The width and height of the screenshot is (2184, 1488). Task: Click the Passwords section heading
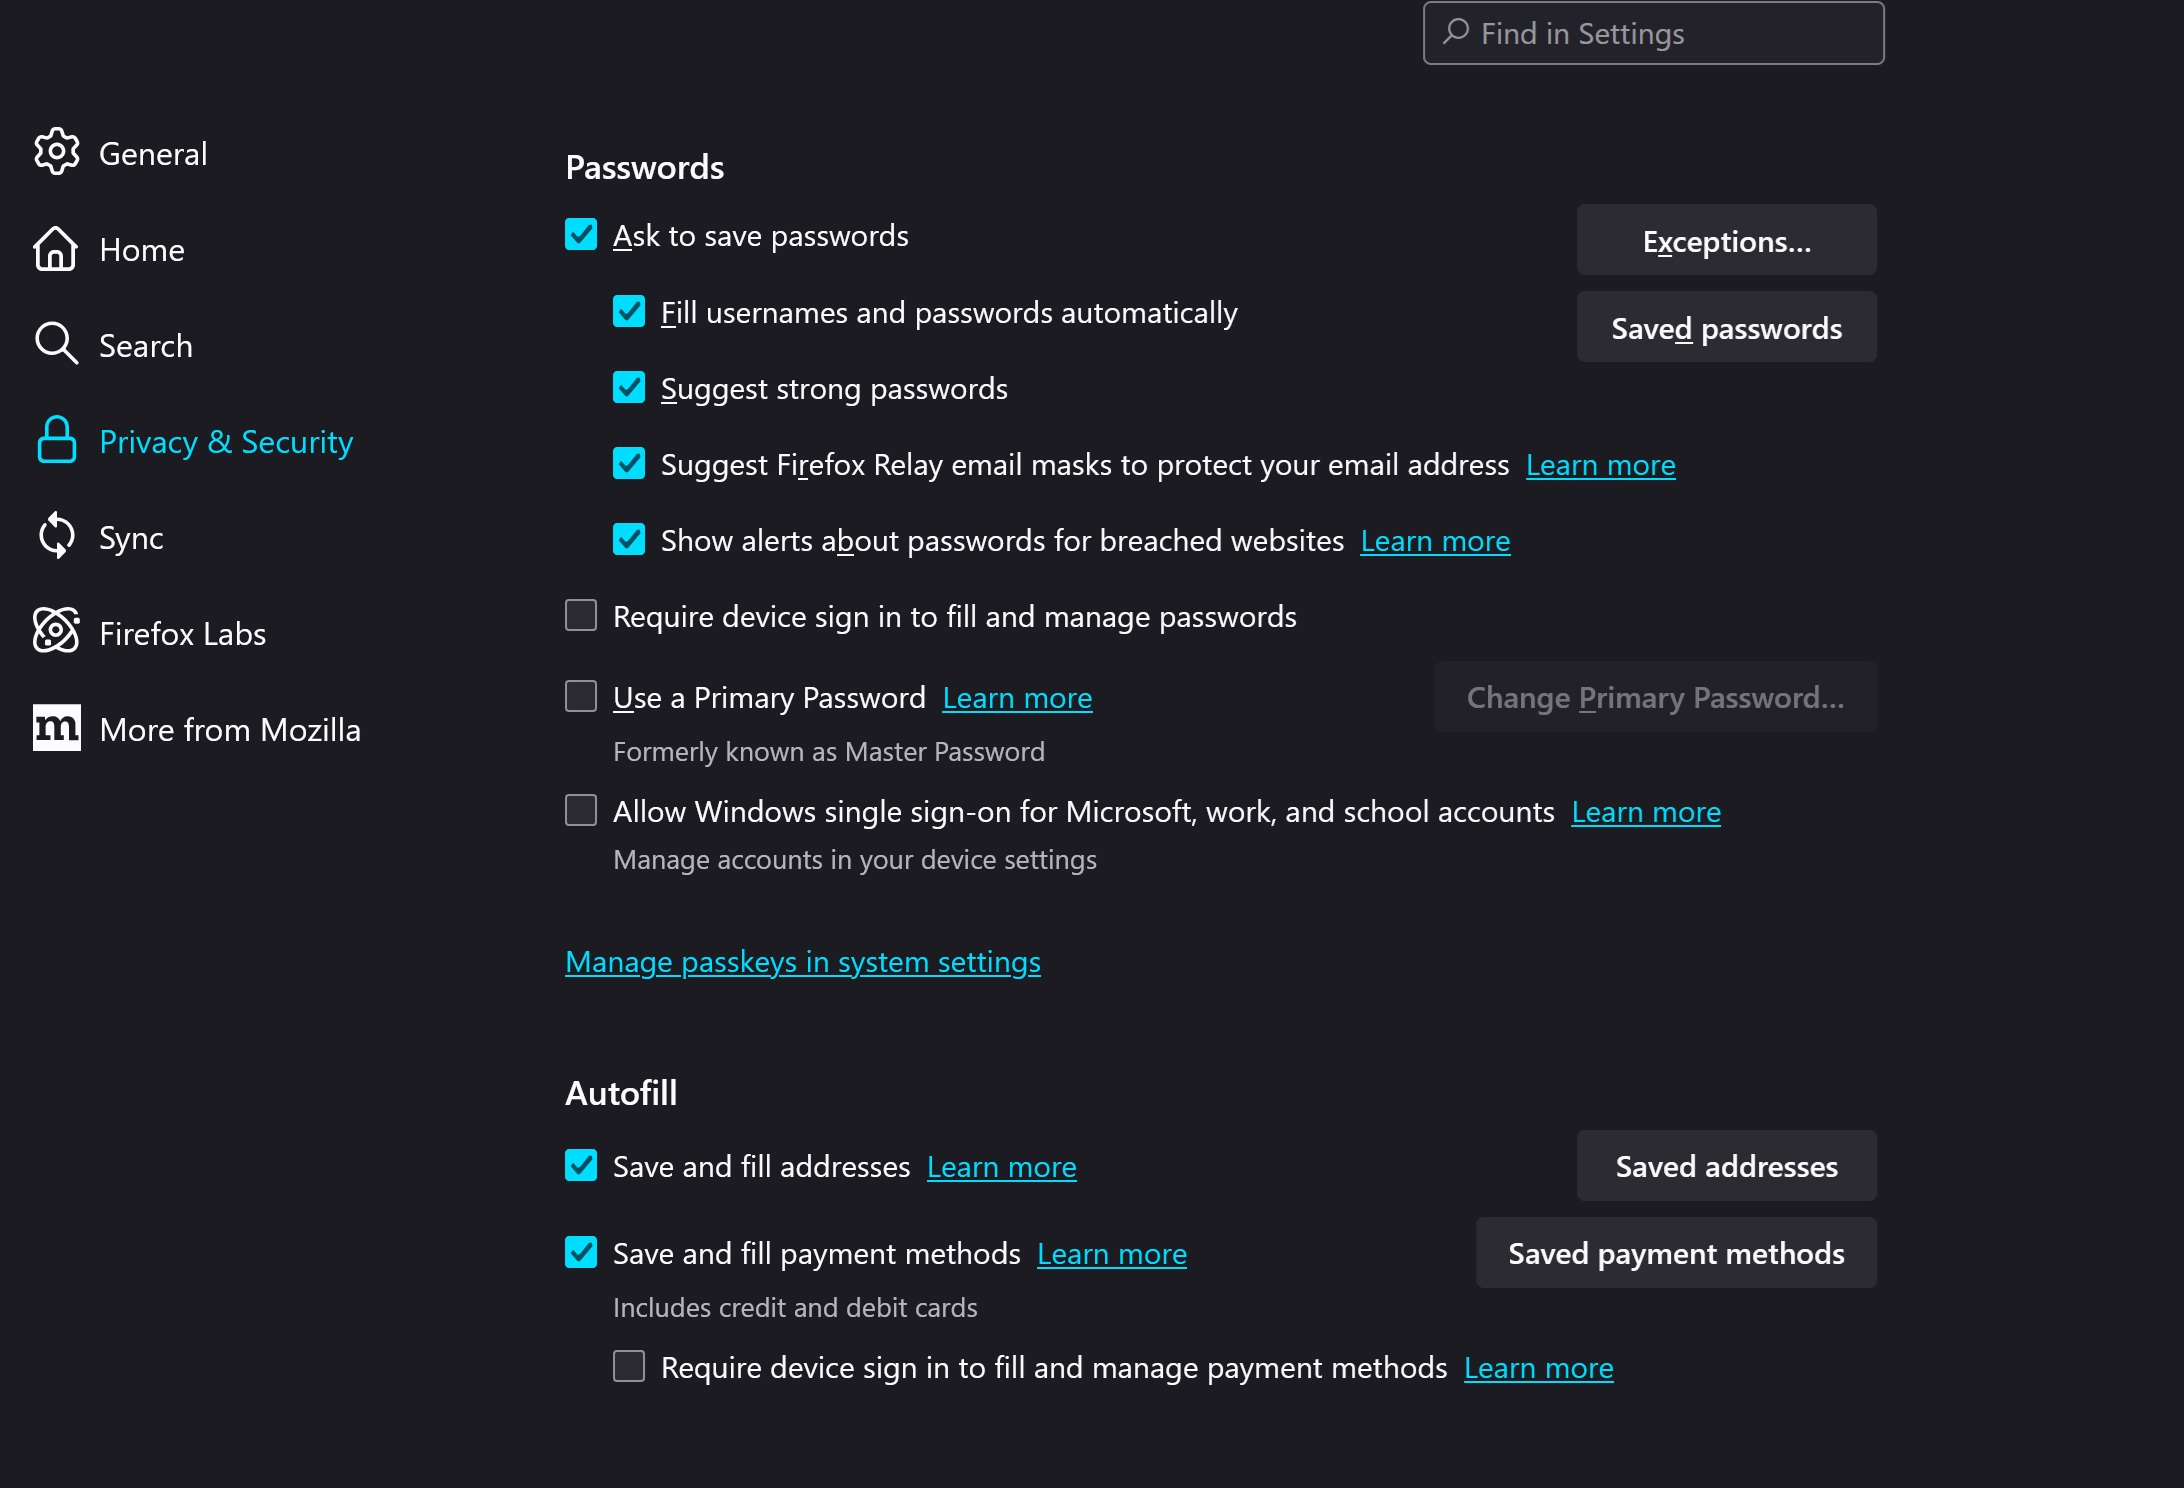pyautogui.click(x=645, y=167)
